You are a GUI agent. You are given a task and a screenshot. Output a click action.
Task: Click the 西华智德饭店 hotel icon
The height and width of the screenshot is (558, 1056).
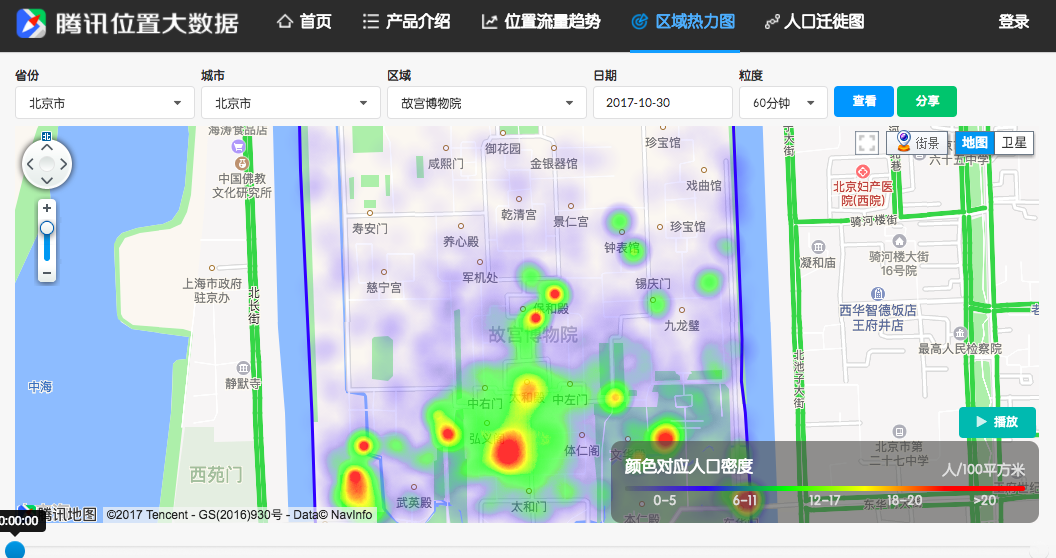[x=878, y=293]
